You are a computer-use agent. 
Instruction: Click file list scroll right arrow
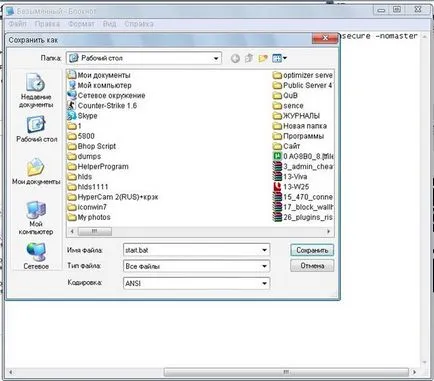(329, 231)
